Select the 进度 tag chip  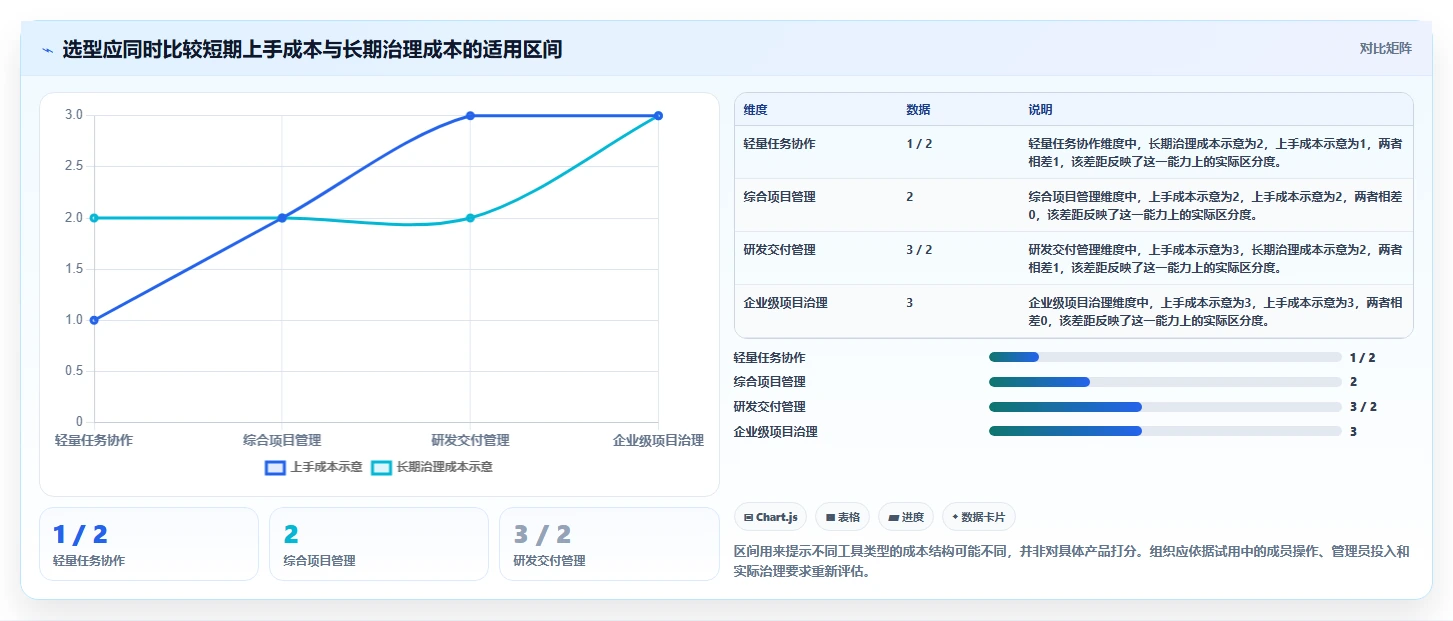tap(907, 517)
